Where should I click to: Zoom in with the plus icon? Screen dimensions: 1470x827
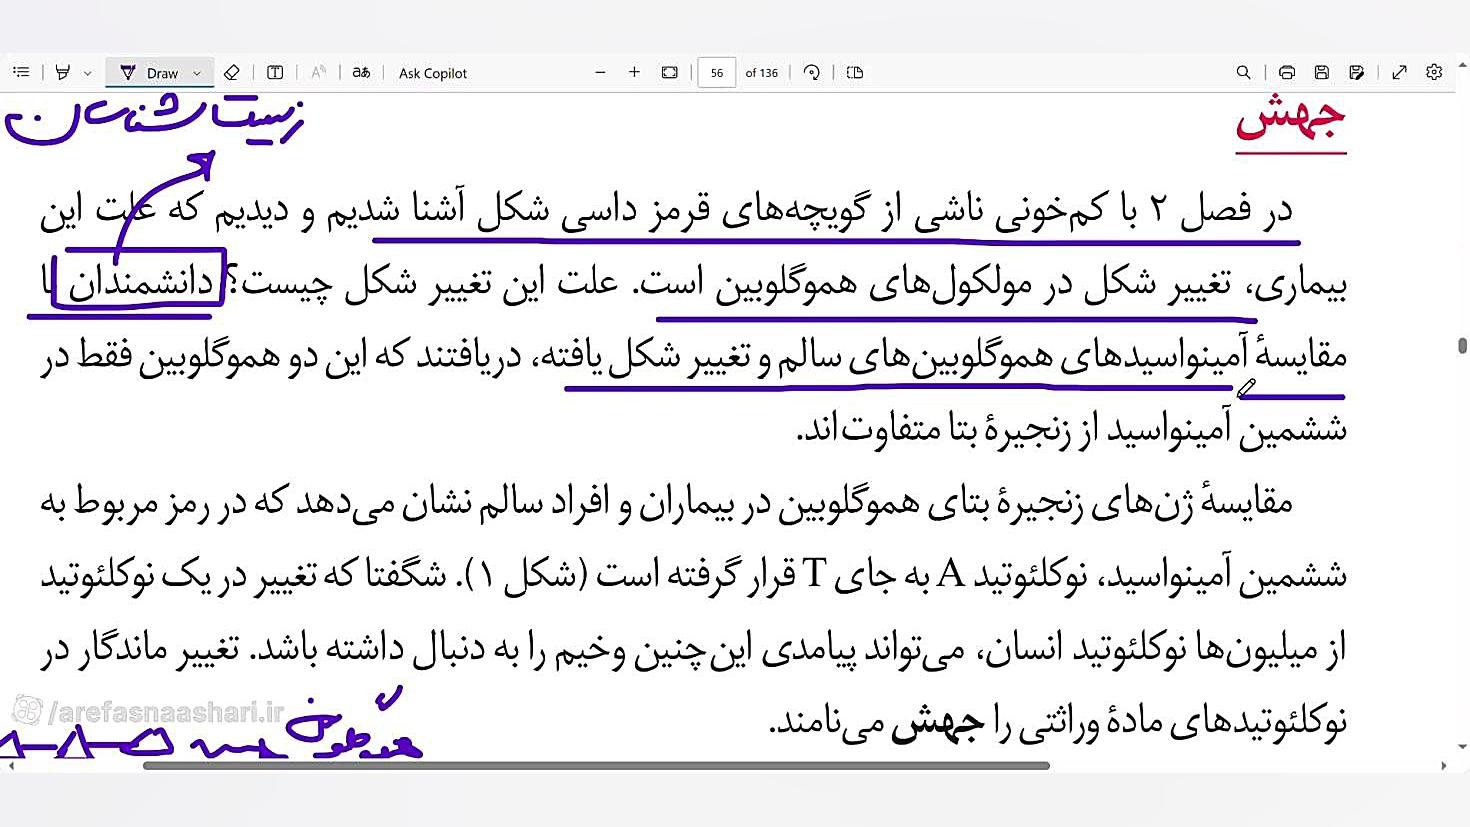(x=634, y=72)
